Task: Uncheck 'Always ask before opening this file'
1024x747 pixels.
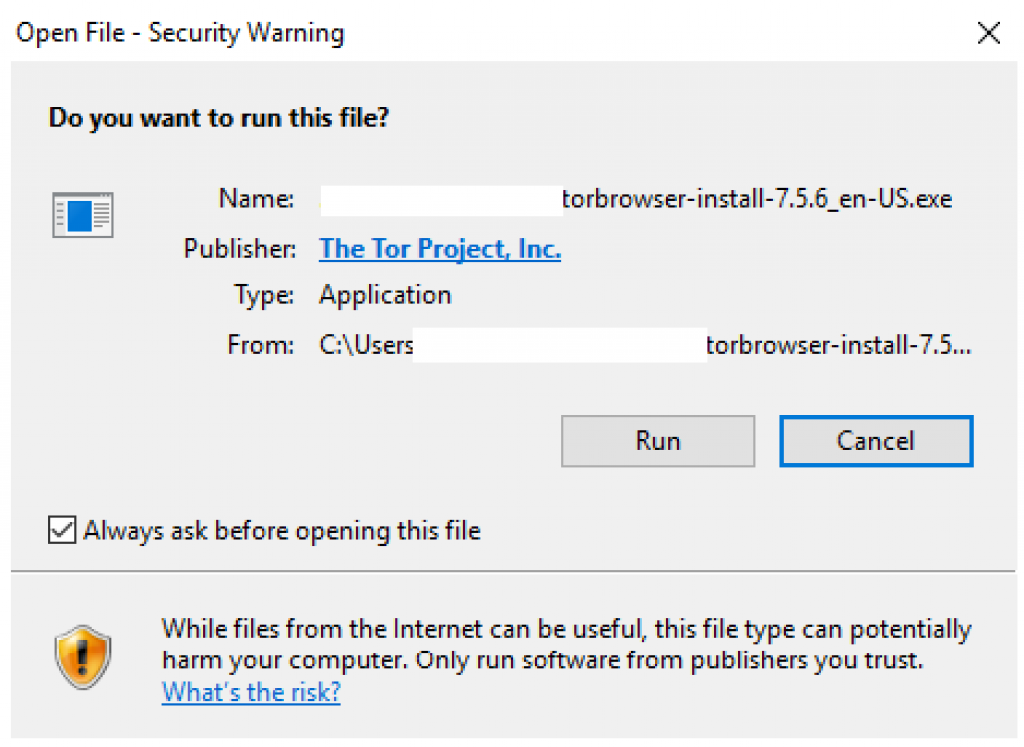Action: [x=61, y=530]
